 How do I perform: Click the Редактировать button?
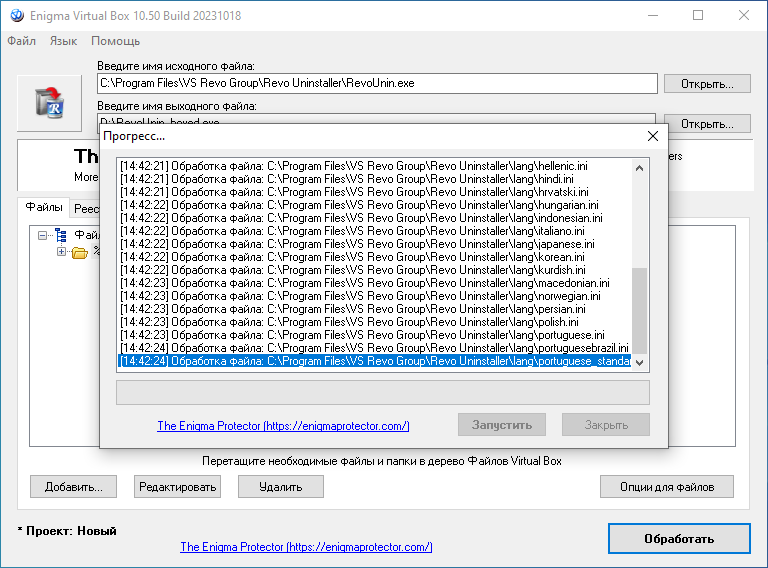click(x=177, y=487)
